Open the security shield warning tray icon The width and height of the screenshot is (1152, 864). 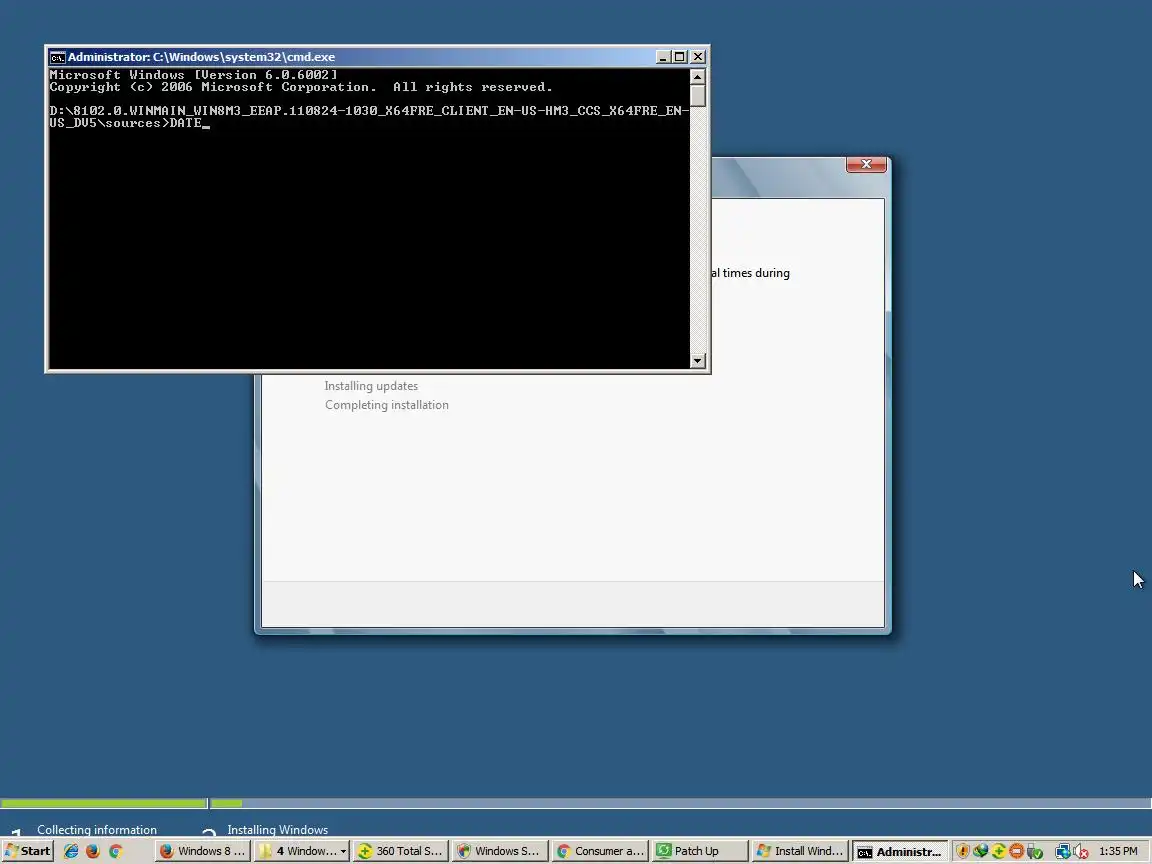pyautogui.click(x=962, y=851)
